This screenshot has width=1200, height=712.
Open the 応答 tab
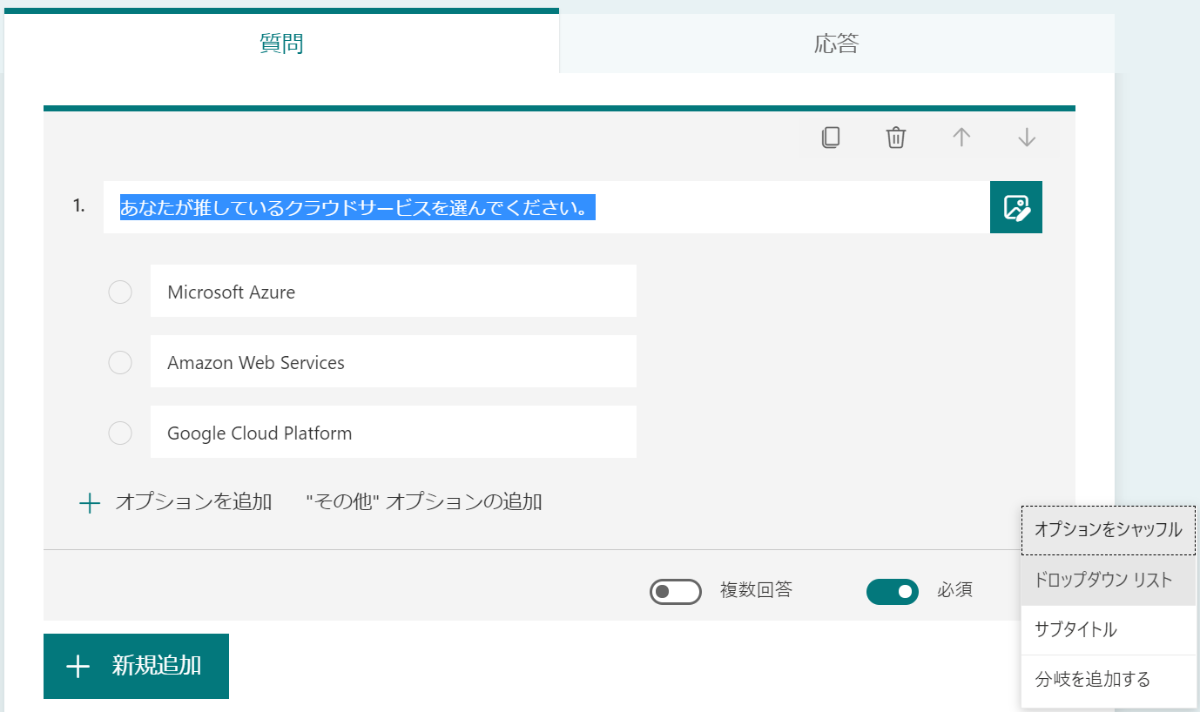point(837,43)
